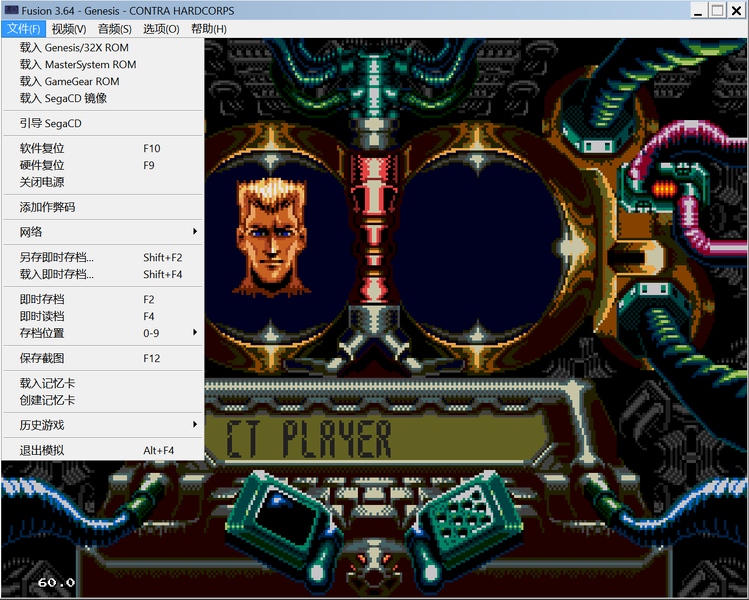749x600 pixels.
Task: Click 即时存档 quick save F2
Action: 103,300
